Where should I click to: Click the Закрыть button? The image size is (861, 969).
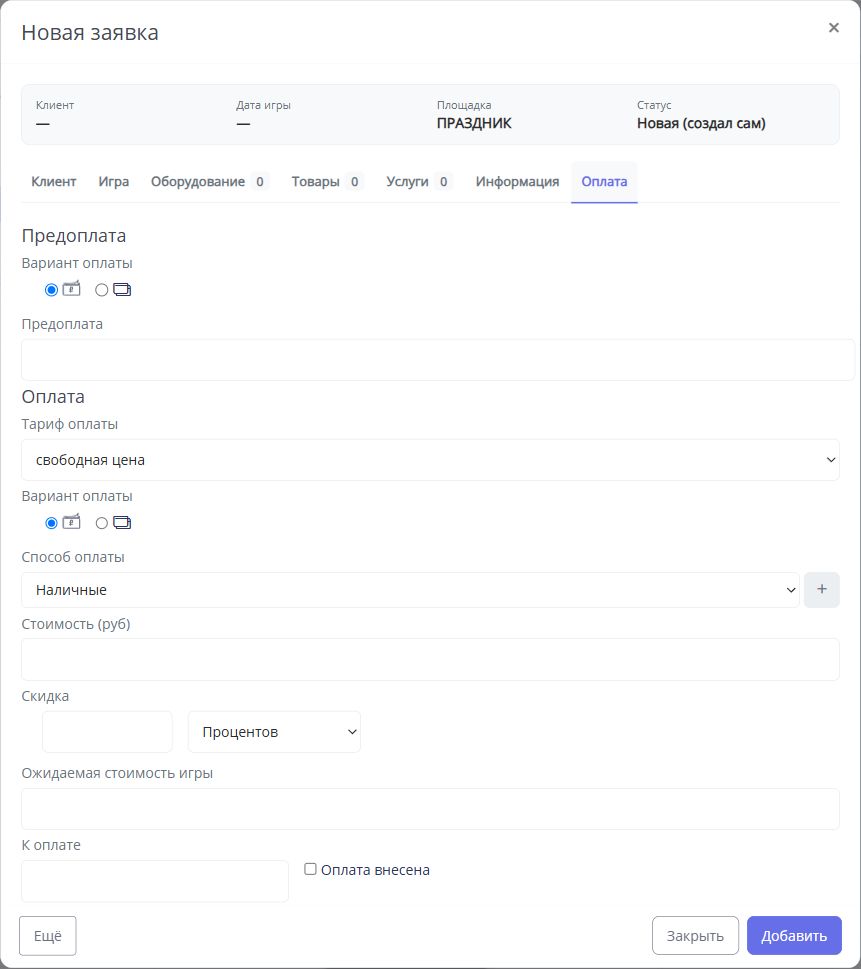click(x=695, y=936)
